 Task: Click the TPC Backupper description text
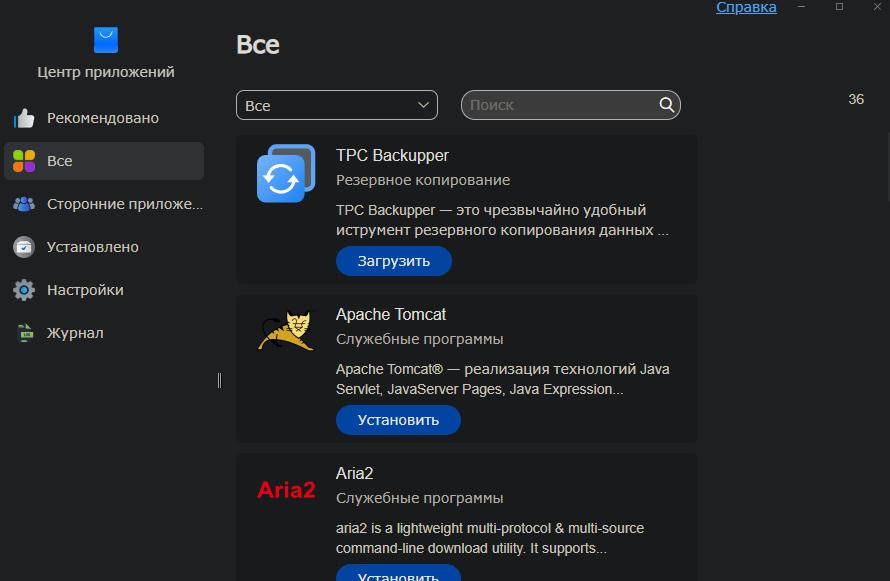pyautogui.click(x=502, y=220)
